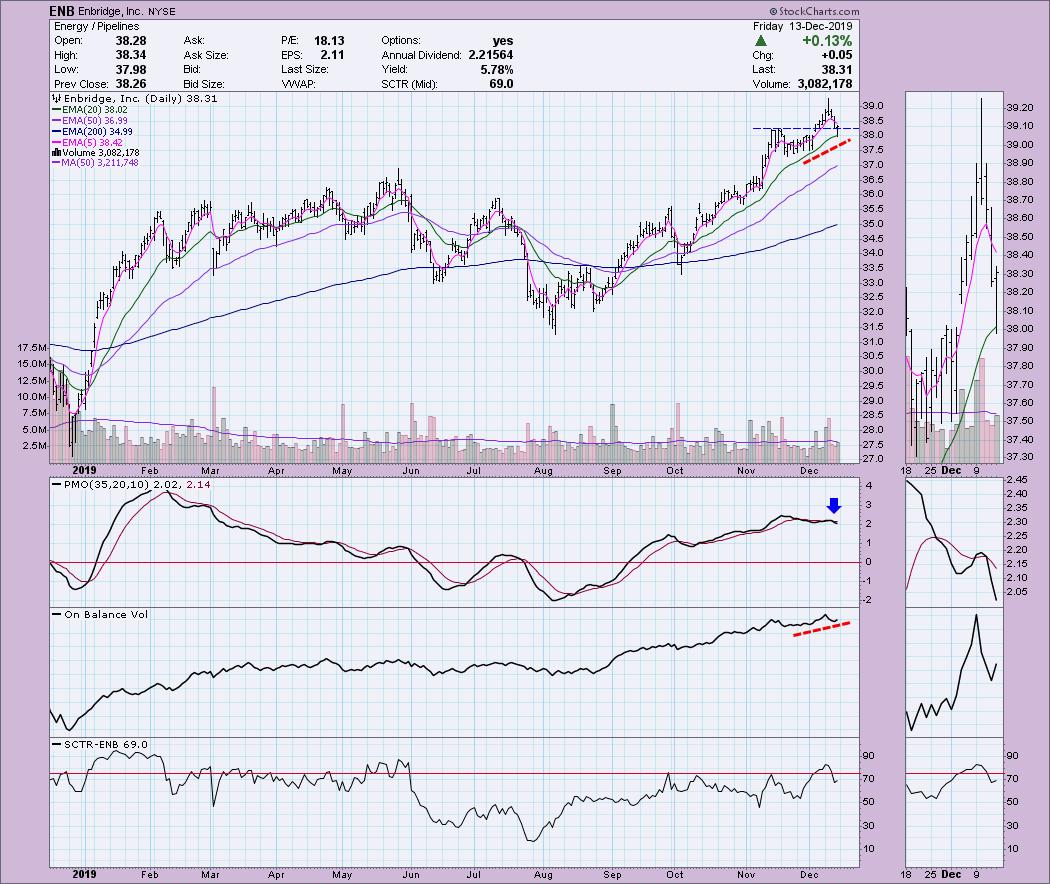Select the EMA(200) dark blue line swatch
Viewport: 1050px width, 884px height.
(56, 132)
